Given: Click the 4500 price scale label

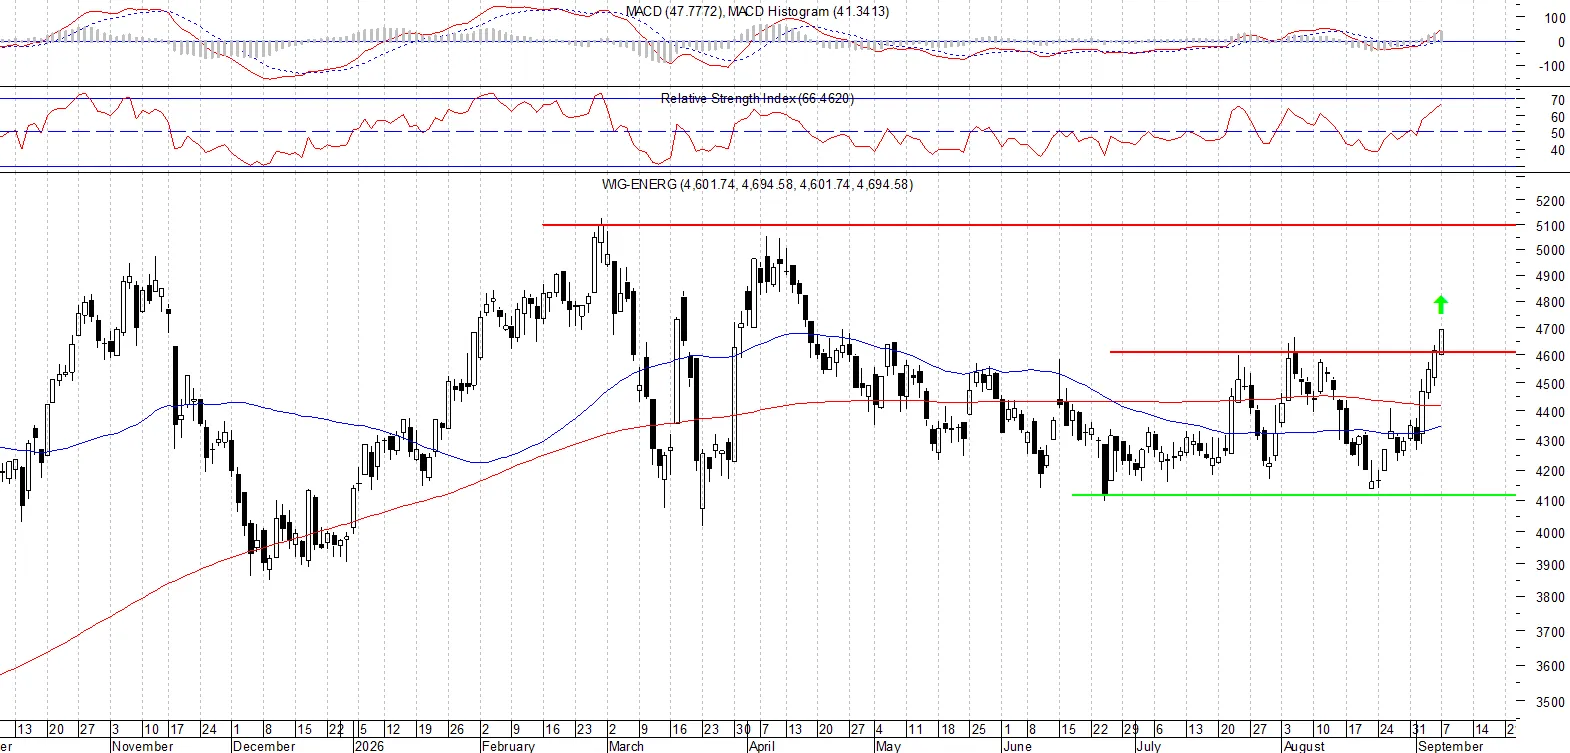Looking at the screenshot, I should coord(1550,384).
